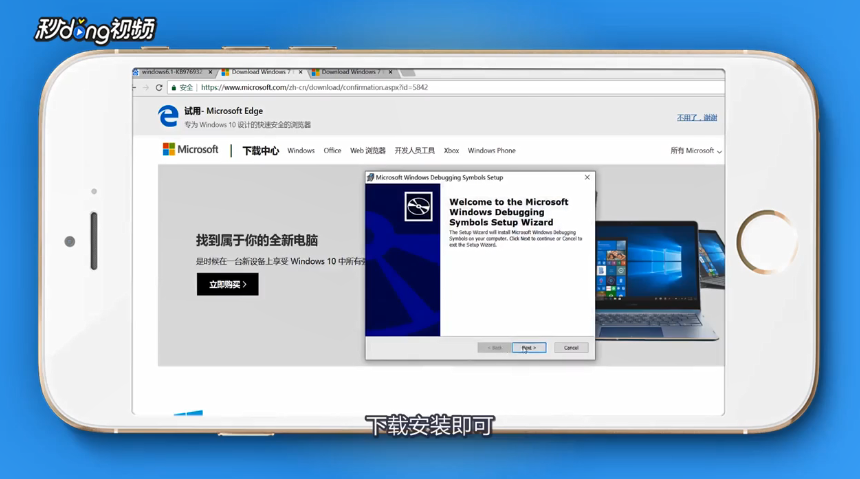The height and width of the screenshot is (479, 860).
Task: Click the 立即购买 button
Action: 228,284
